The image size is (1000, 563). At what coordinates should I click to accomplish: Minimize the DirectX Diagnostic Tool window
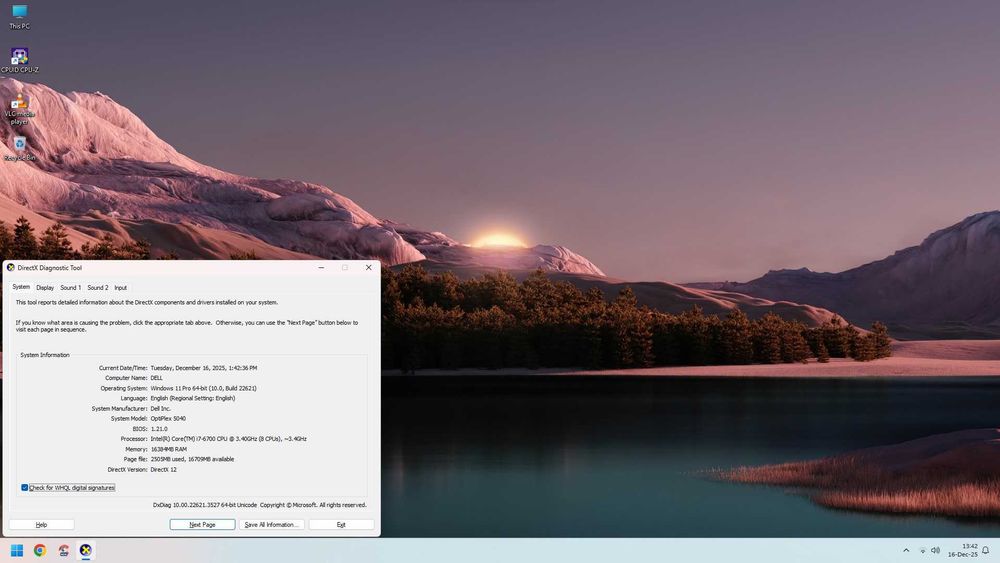[x=321, y=268]
